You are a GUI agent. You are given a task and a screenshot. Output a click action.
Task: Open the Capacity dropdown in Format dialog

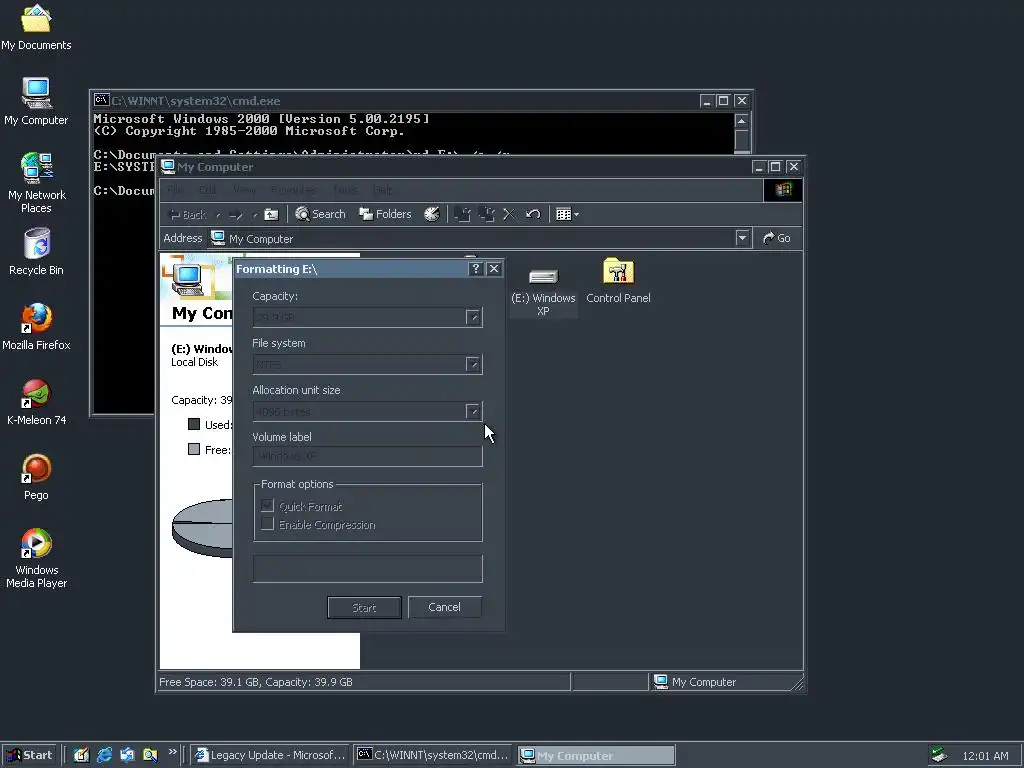click(473, 317)
